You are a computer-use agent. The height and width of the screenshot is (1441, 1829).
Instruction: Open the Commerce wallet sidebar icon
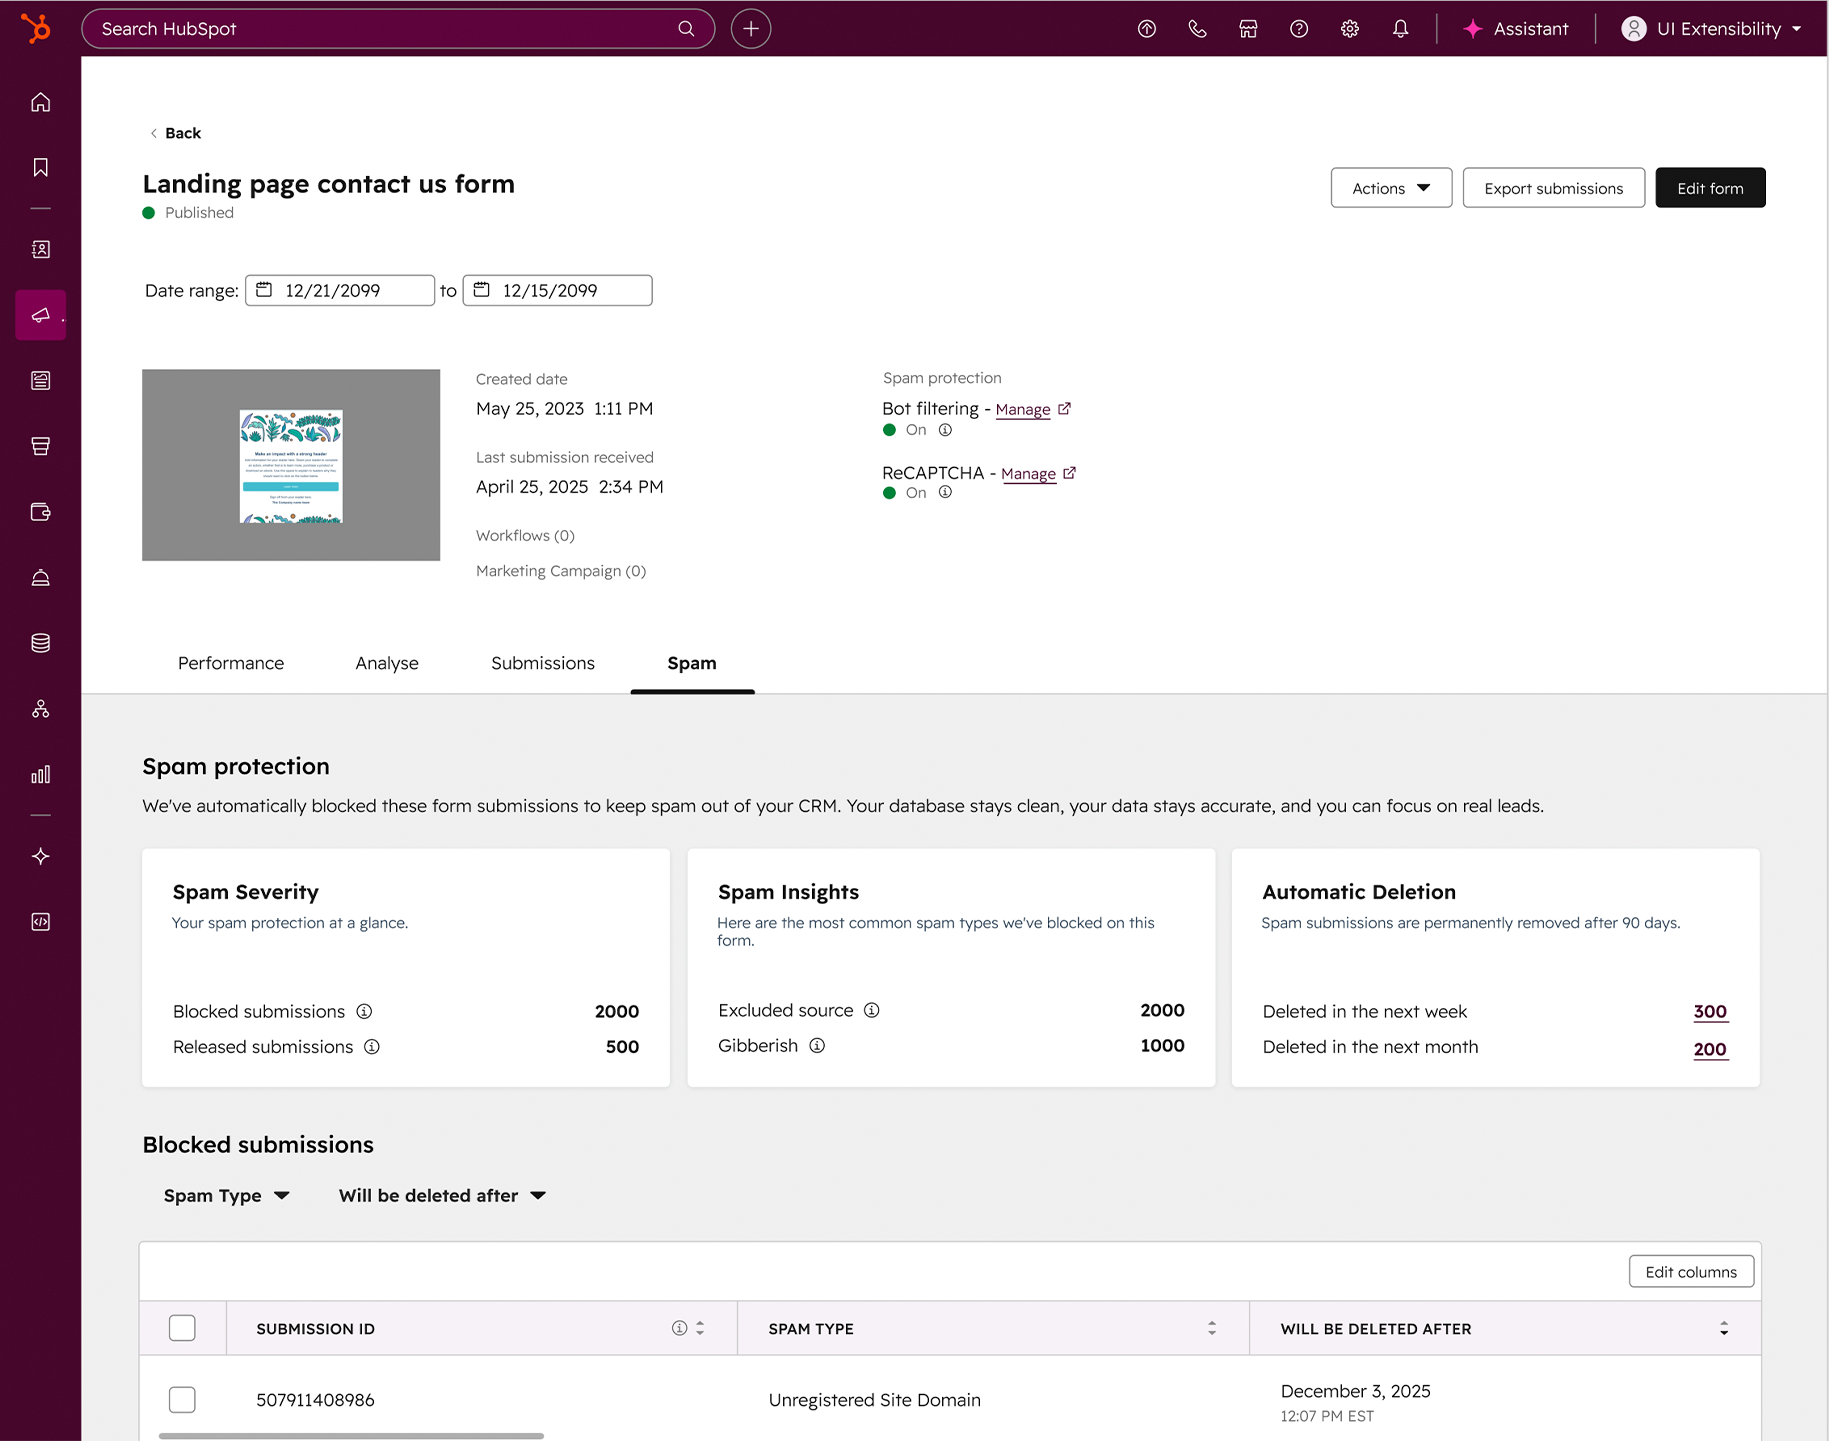point(41,512)
